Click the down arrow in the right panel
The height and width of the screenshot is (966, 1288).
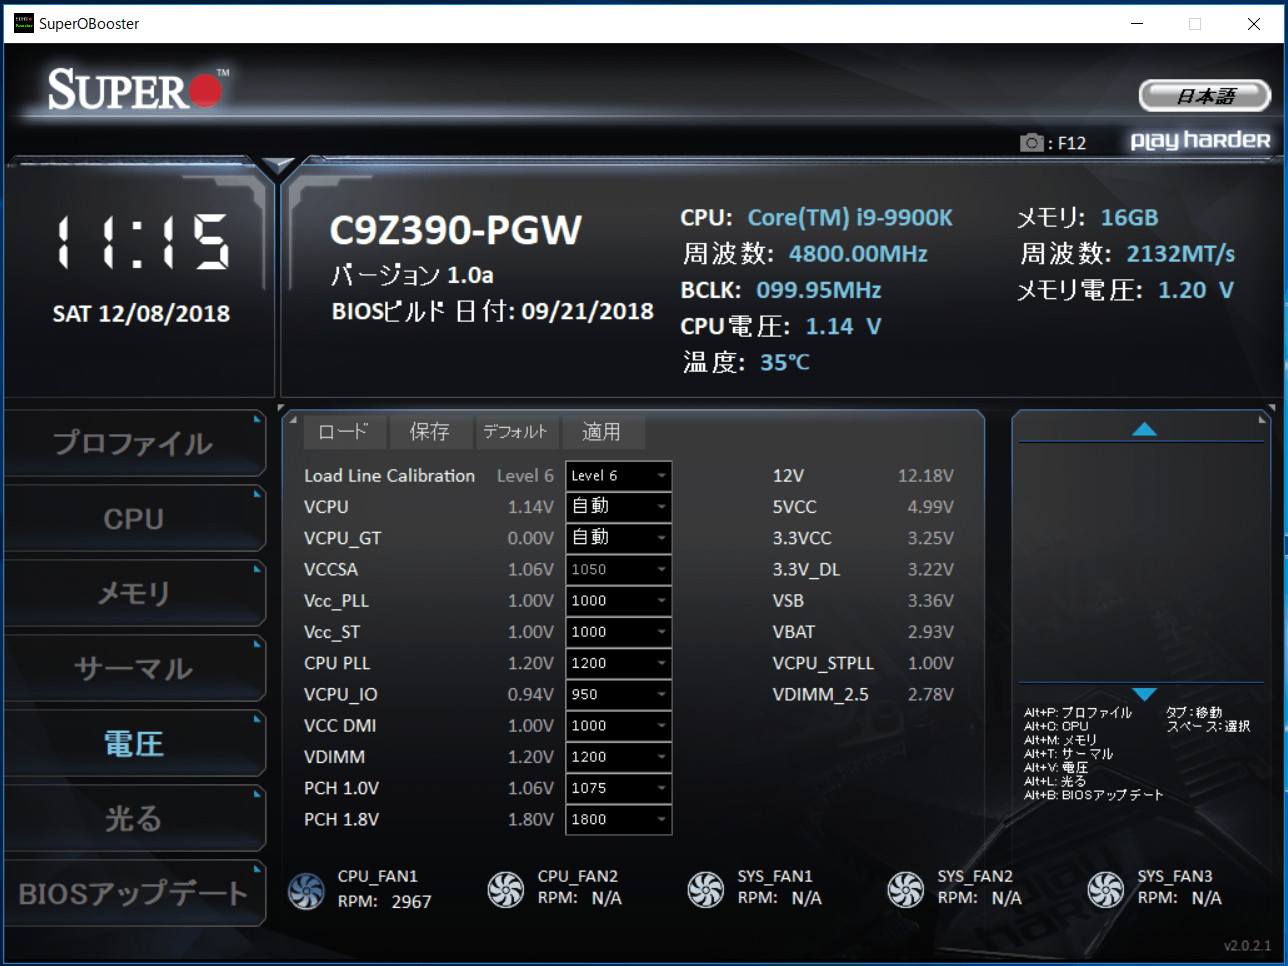[x=1144, y=694]
